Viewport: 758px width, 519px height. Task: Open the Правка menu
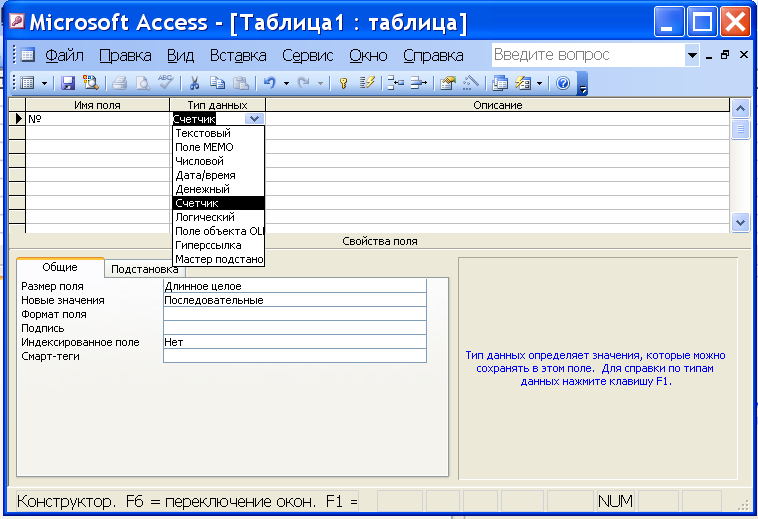(x=125, y=56)
